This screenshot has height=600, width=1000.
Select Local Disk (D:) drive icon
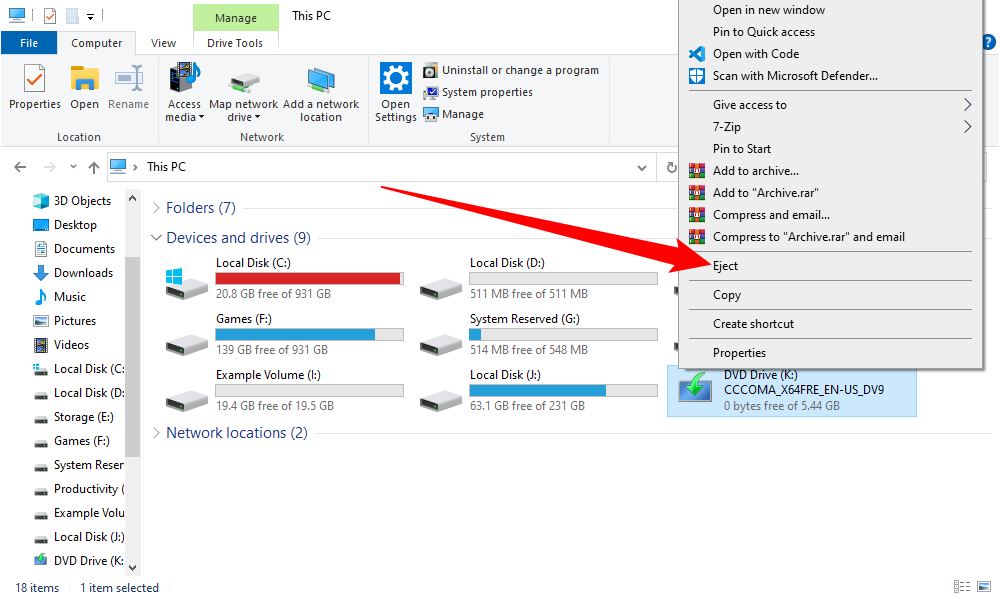(x=441, y=289)
